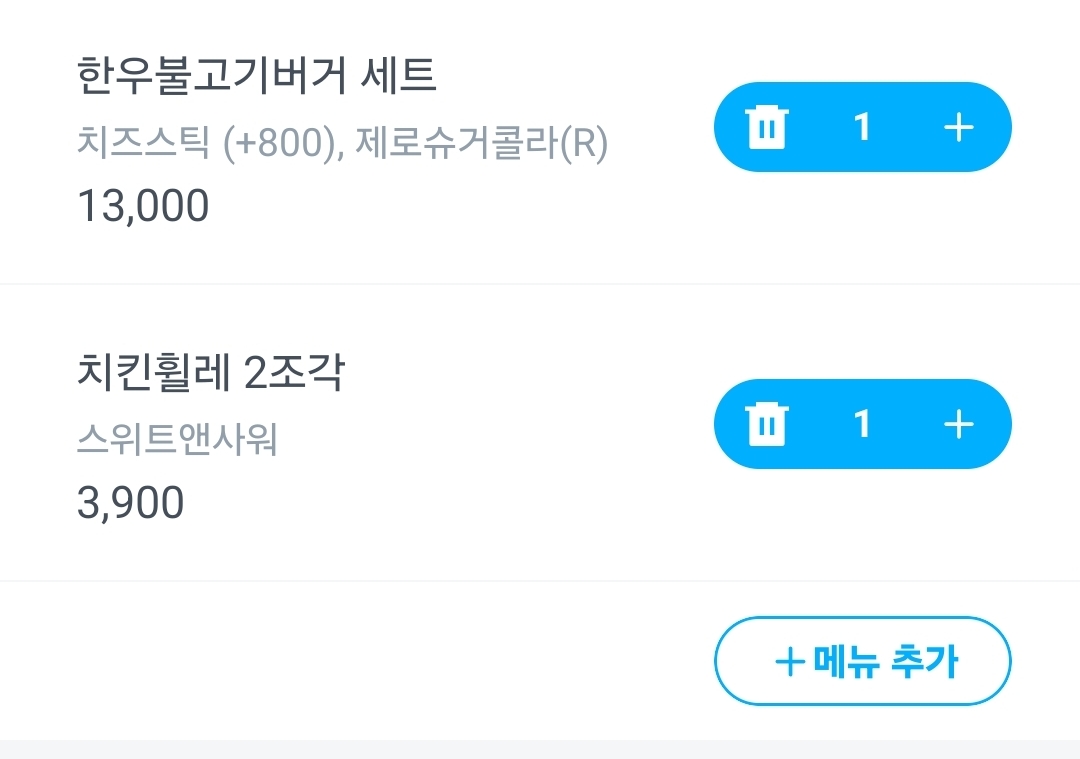Tap quantity number of 한우불고기버거 세트
Image resolution: width=1080 pixels, height=759 pixels.
pos(862,127)
